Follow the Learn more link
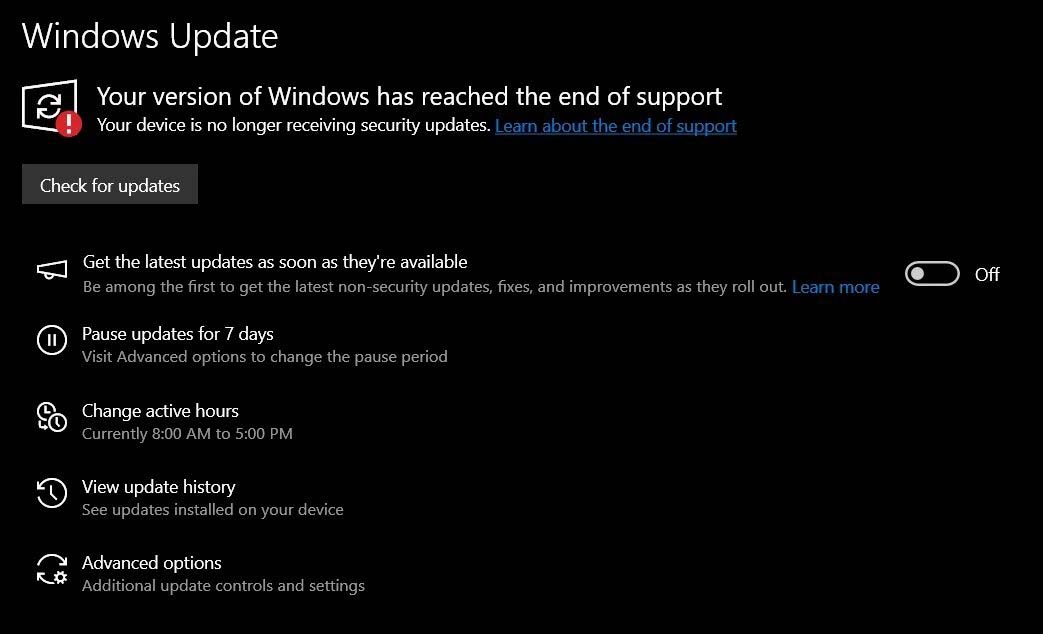1043x634 pixels. coord(835,287)
